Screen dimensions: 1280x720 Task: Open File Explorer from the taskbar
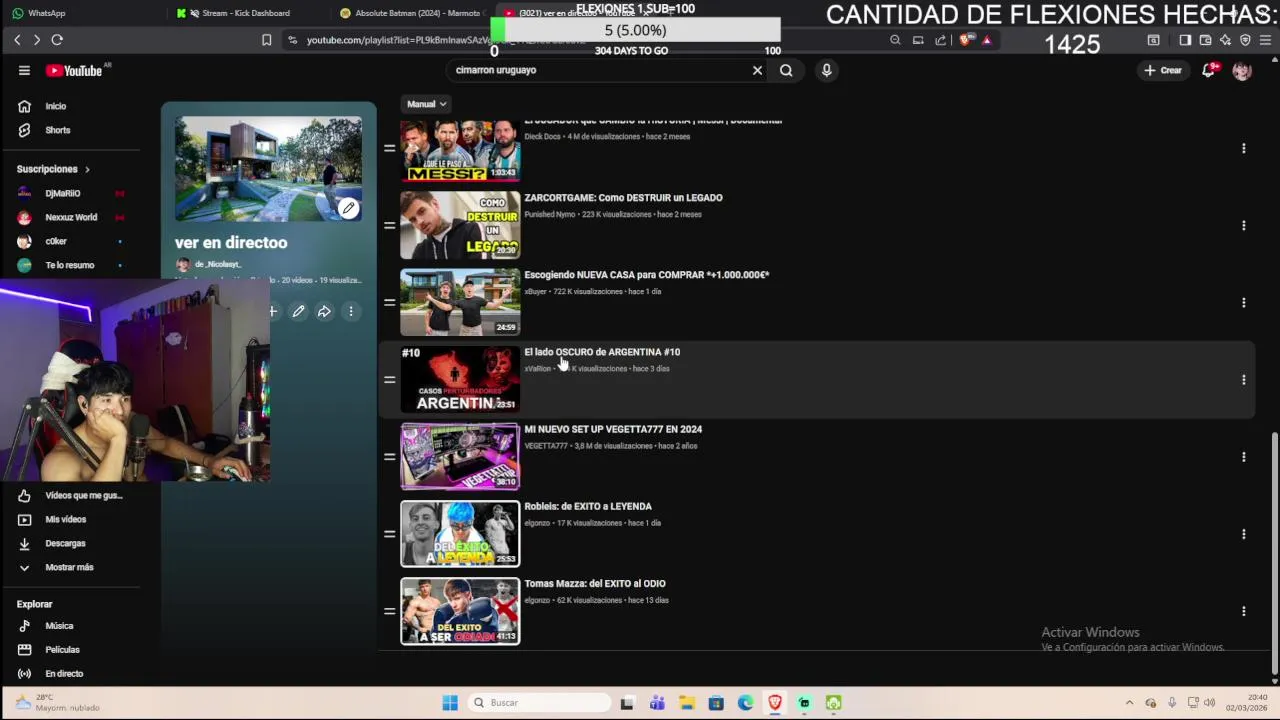686,703
